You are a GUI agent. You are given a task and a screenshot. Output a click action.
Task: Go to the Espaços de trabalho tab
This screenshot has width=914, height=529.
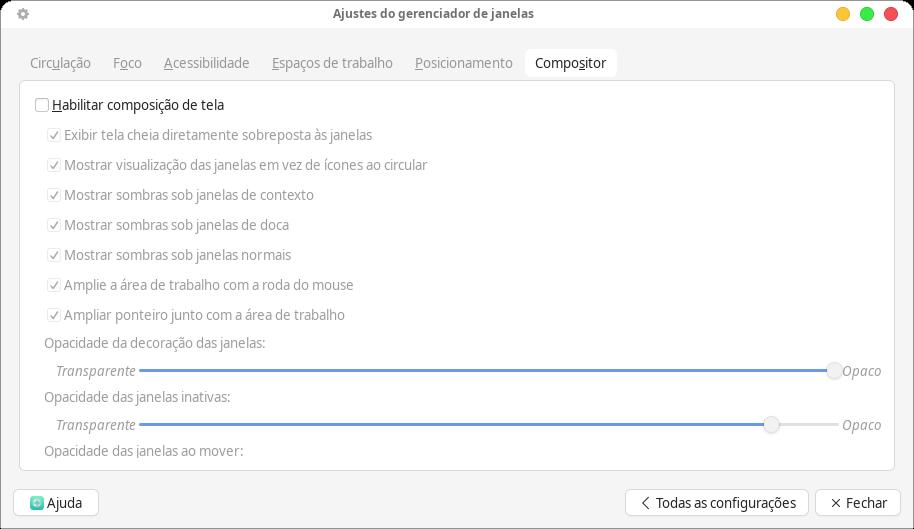click(332, 63)
